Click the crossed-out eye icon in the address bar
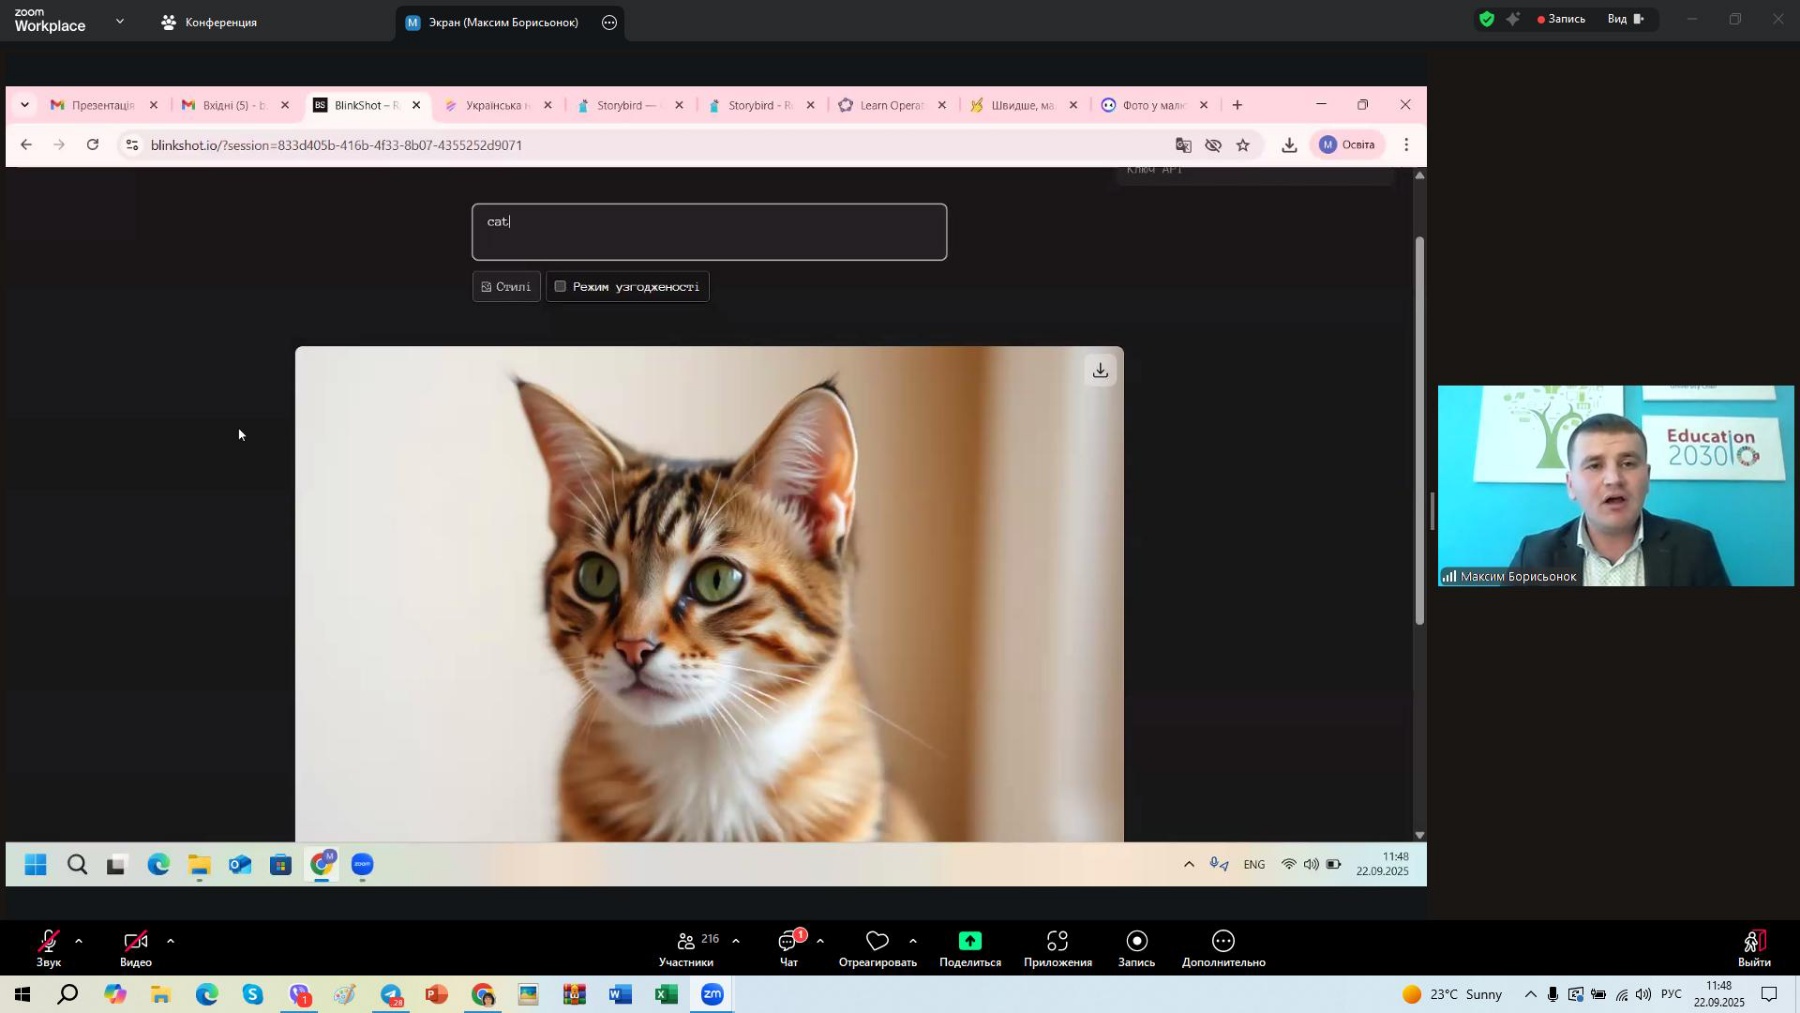The width and height of the screenshot is (1800, 1013). tap(1213, 145)
